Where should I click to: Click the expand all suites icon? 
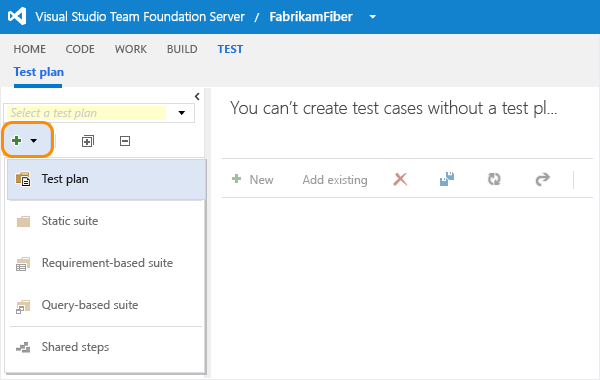pos(88,141)
